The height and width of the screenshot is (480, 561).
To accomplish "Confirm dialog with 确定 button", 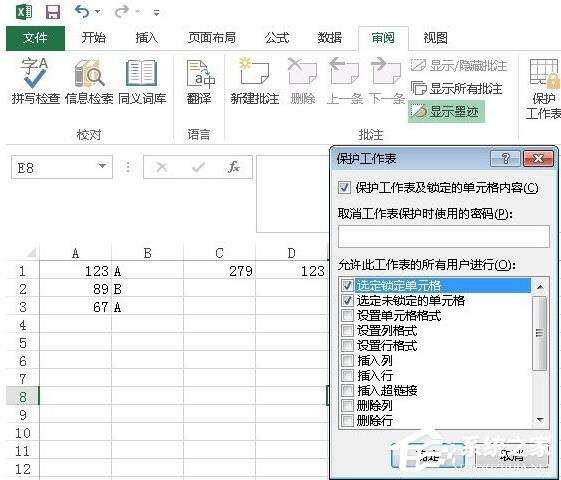I will tap(428, 456).
